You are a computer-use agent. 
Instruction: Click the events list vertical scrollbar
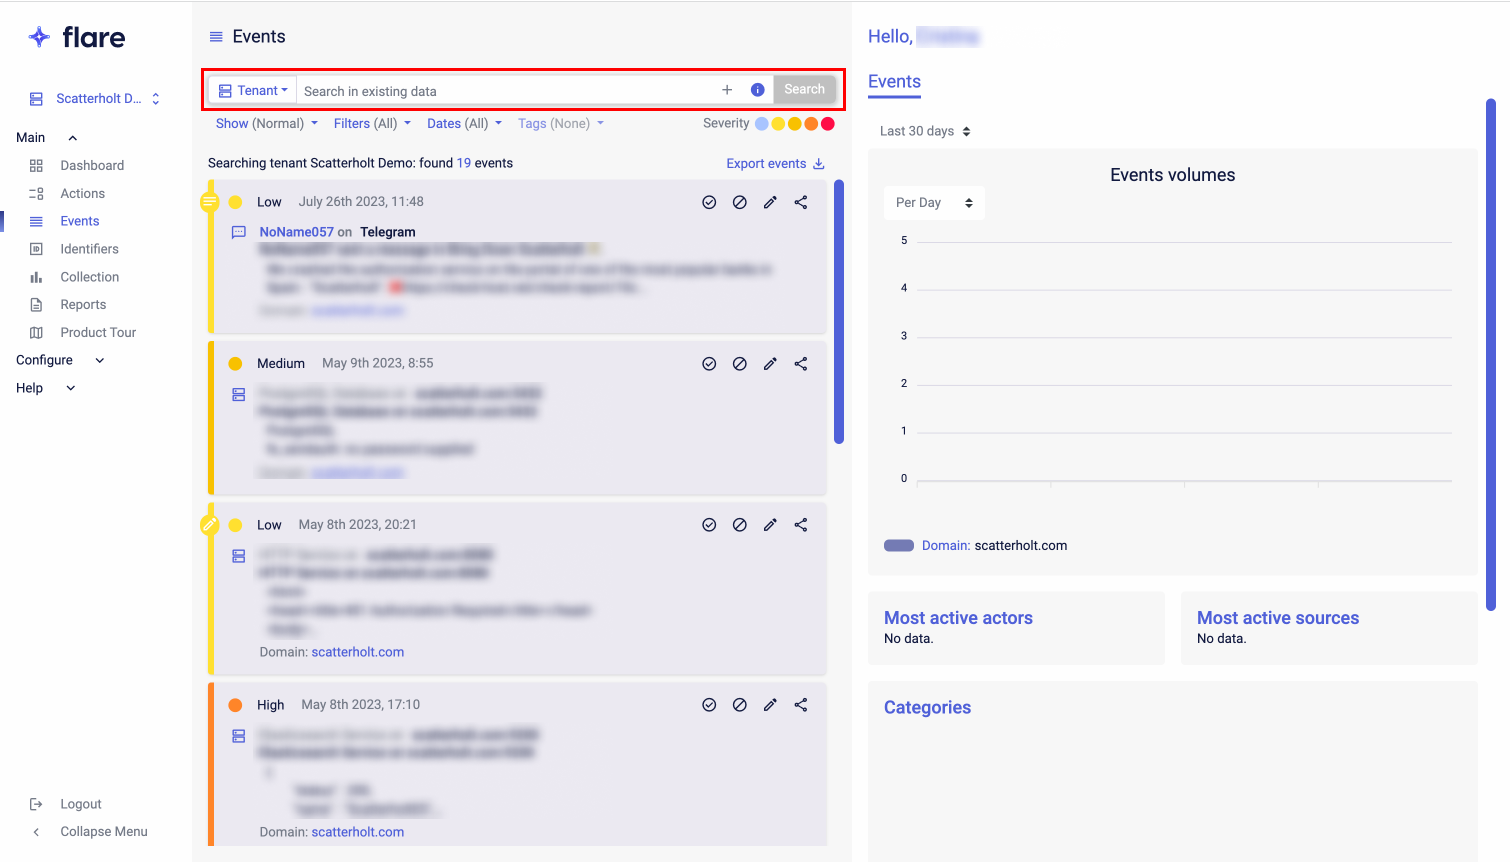click(839, 310)
